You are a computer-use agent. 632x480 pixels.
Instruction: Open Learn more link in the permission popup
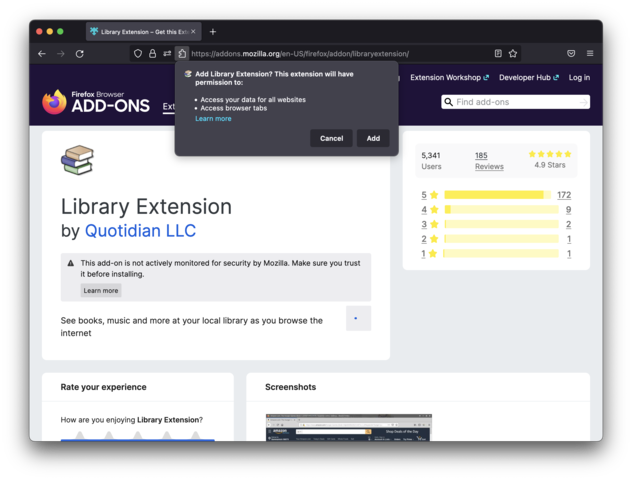pyautogui.click(x=213, y=118)
